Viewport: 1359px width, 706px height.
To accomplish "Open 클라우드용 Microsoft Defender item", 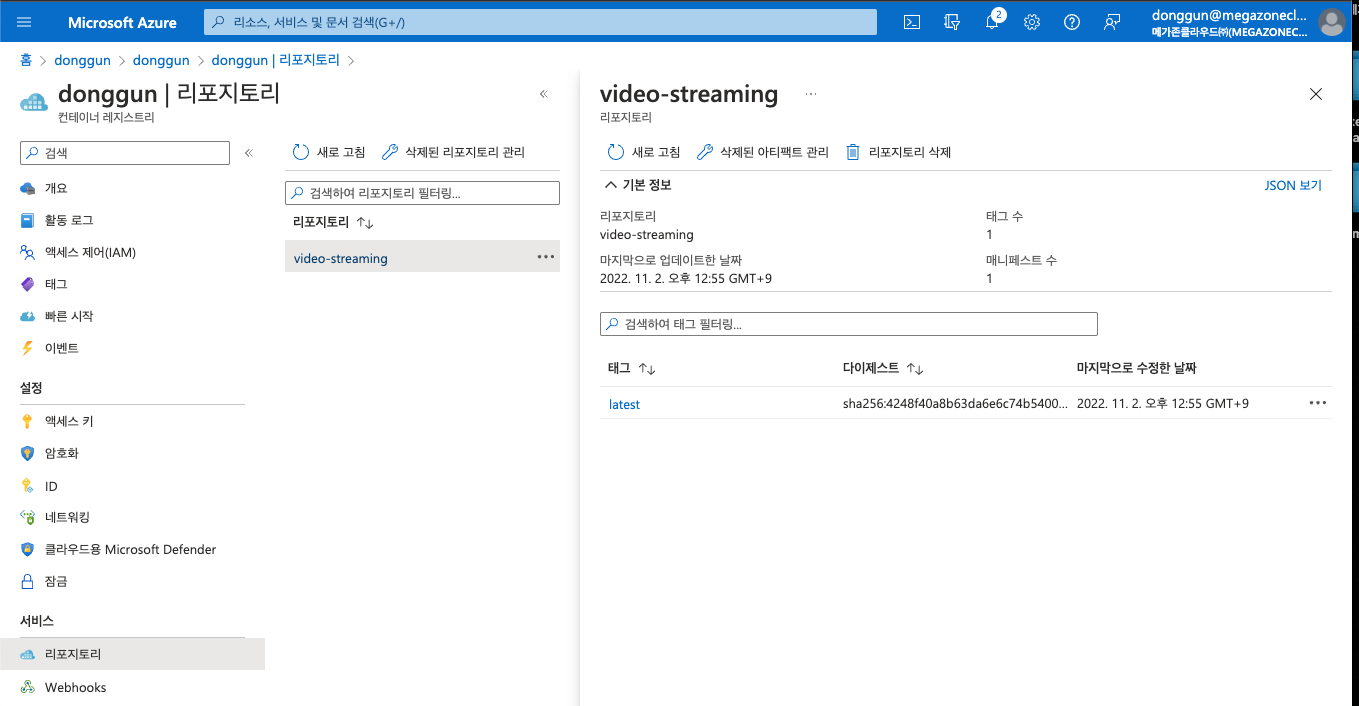I will pyautogui.click(x=132, y=549).
